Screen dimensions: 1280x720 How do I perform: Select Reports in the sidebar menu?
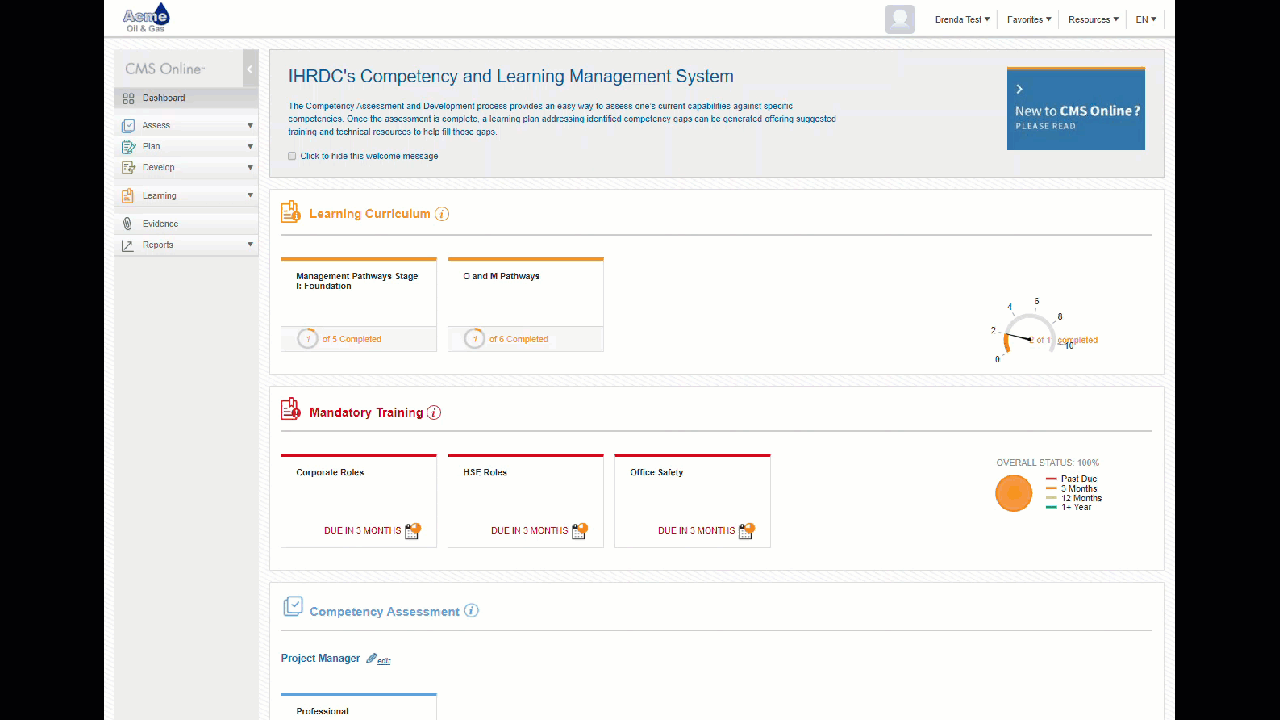[186, 245]
